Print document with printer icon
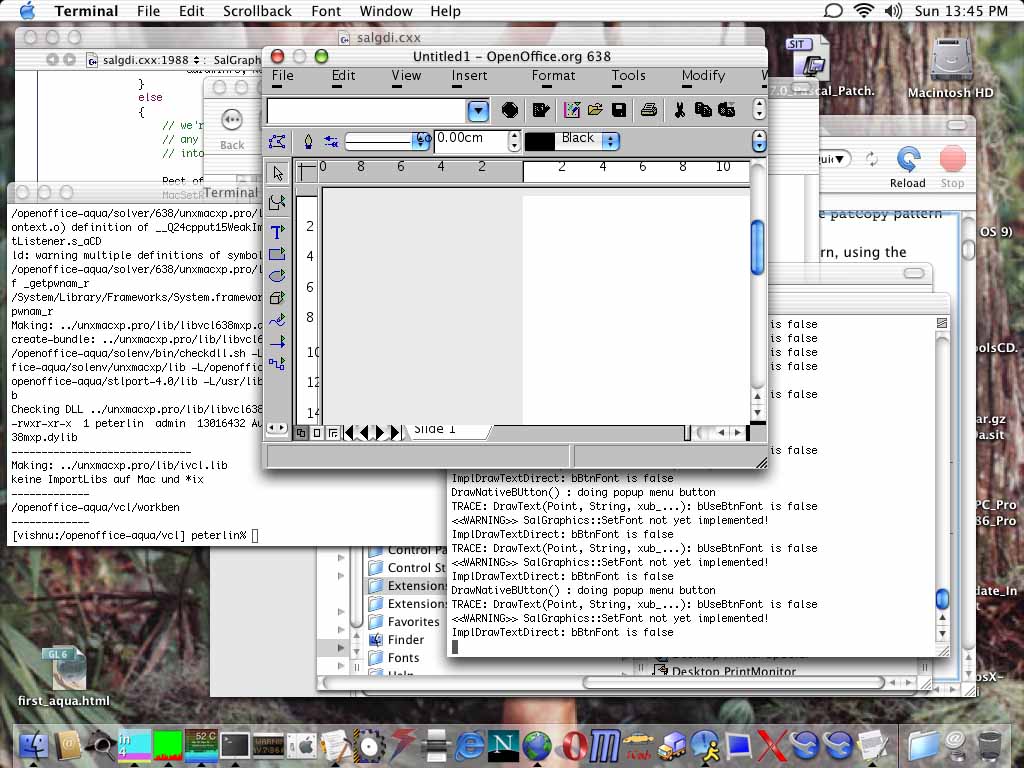This screenshot has height=768, width=1024. [648, 110]
